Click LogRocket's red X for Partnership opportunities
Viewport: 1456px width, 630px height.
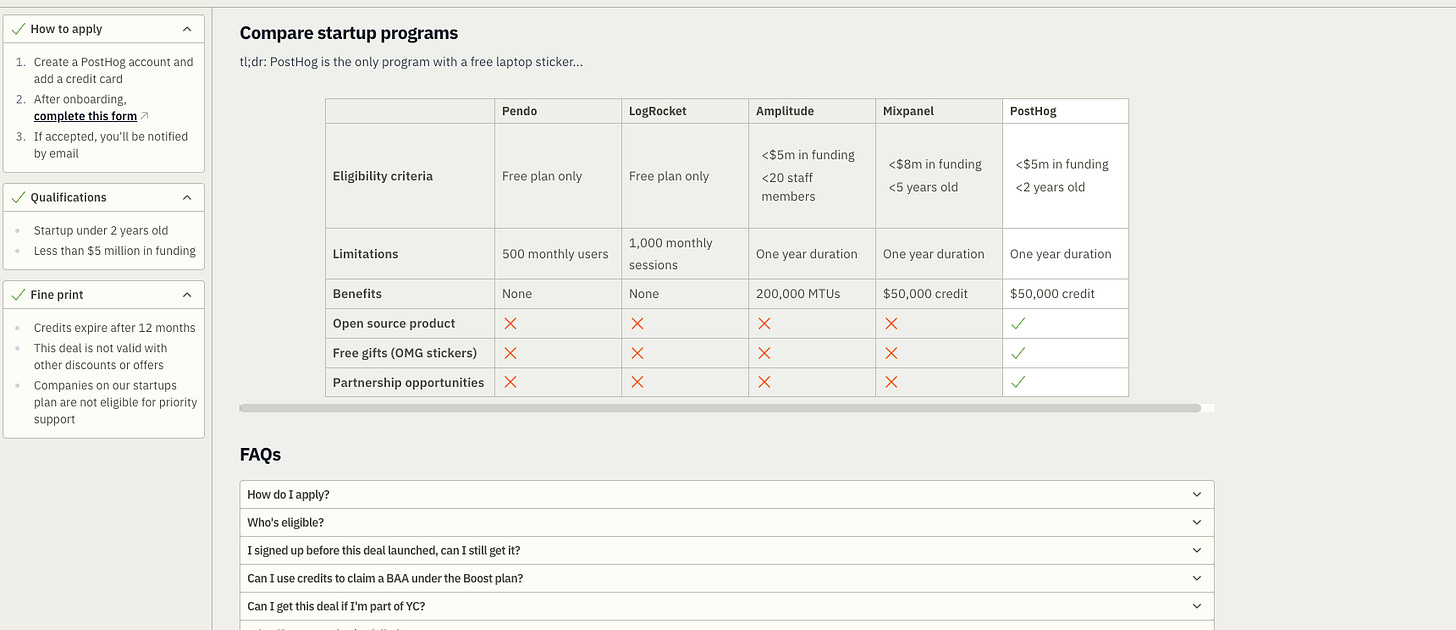[637, 383]
